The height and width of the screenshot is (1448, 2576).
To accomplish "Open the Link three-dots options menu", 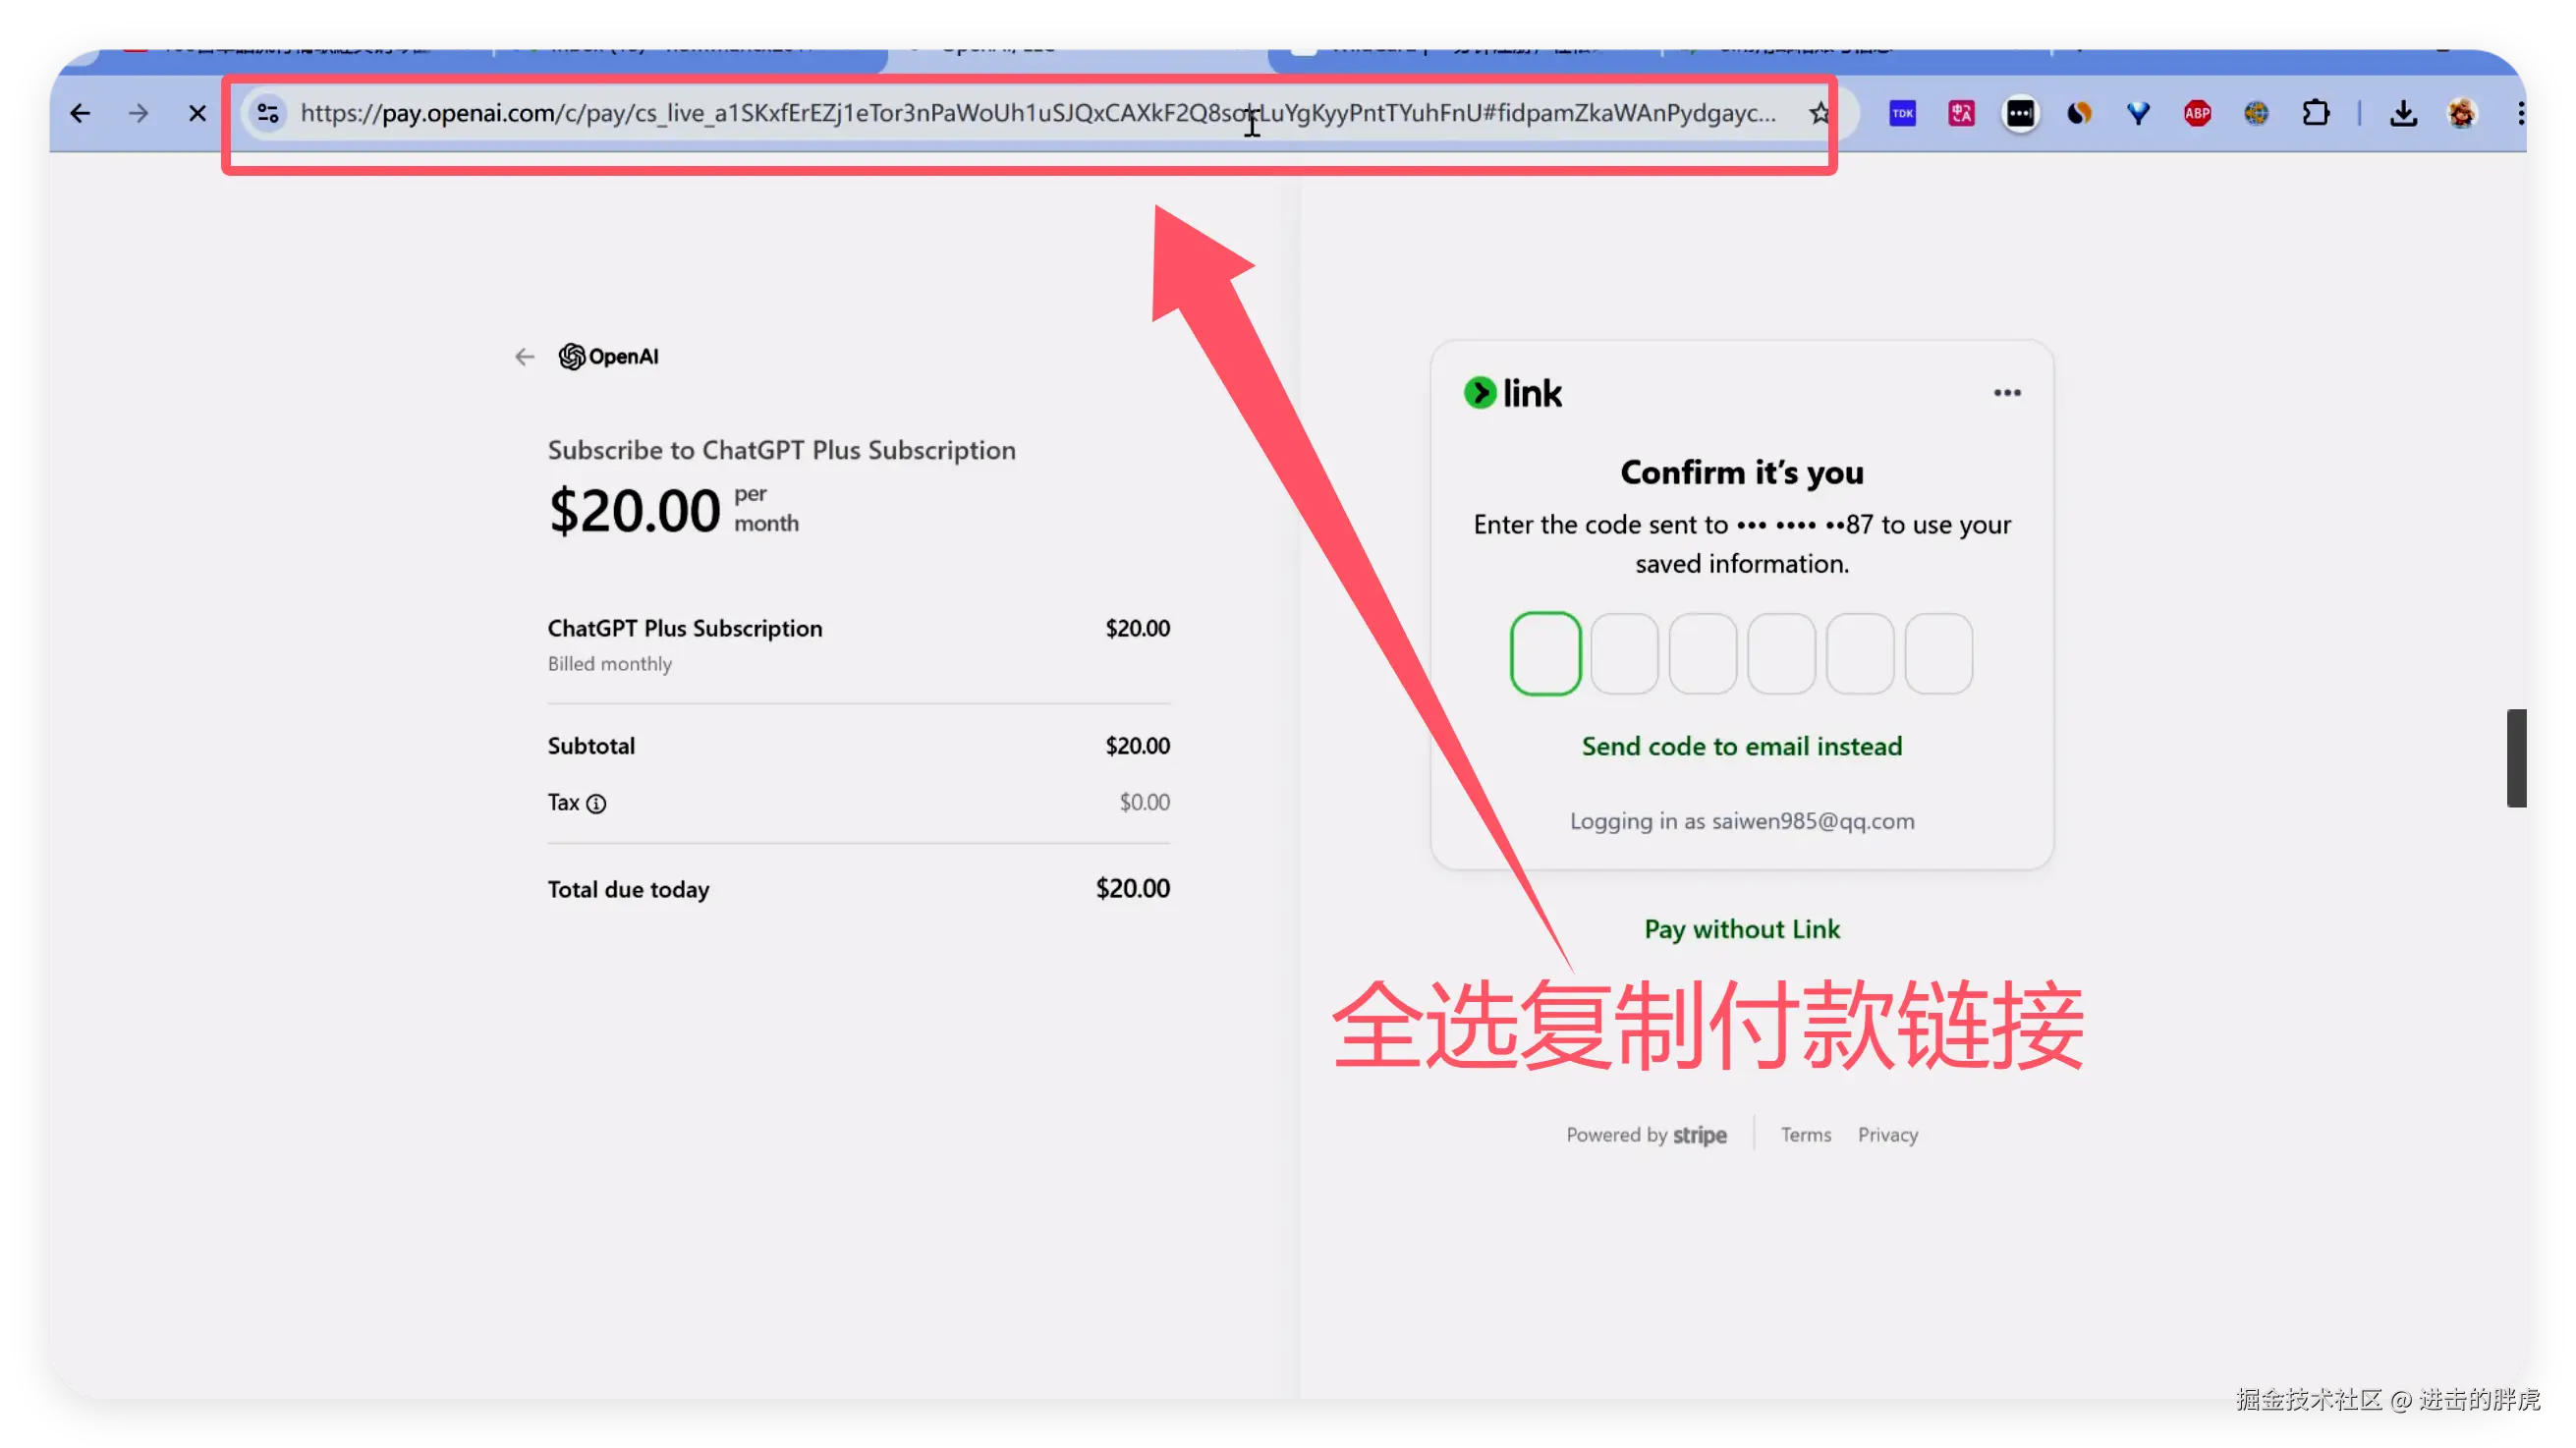I will 2006,393.
